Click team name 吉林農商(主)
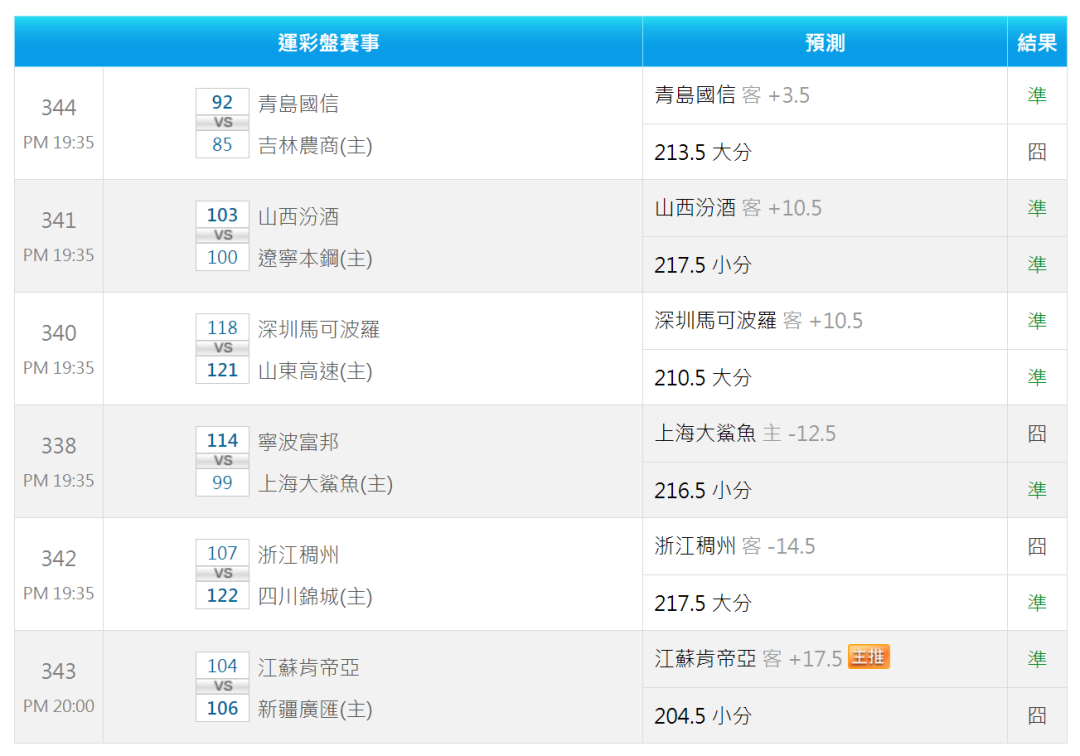Image resolution: width=1080 pixels, height=756 pixels. tap(315, 145)
